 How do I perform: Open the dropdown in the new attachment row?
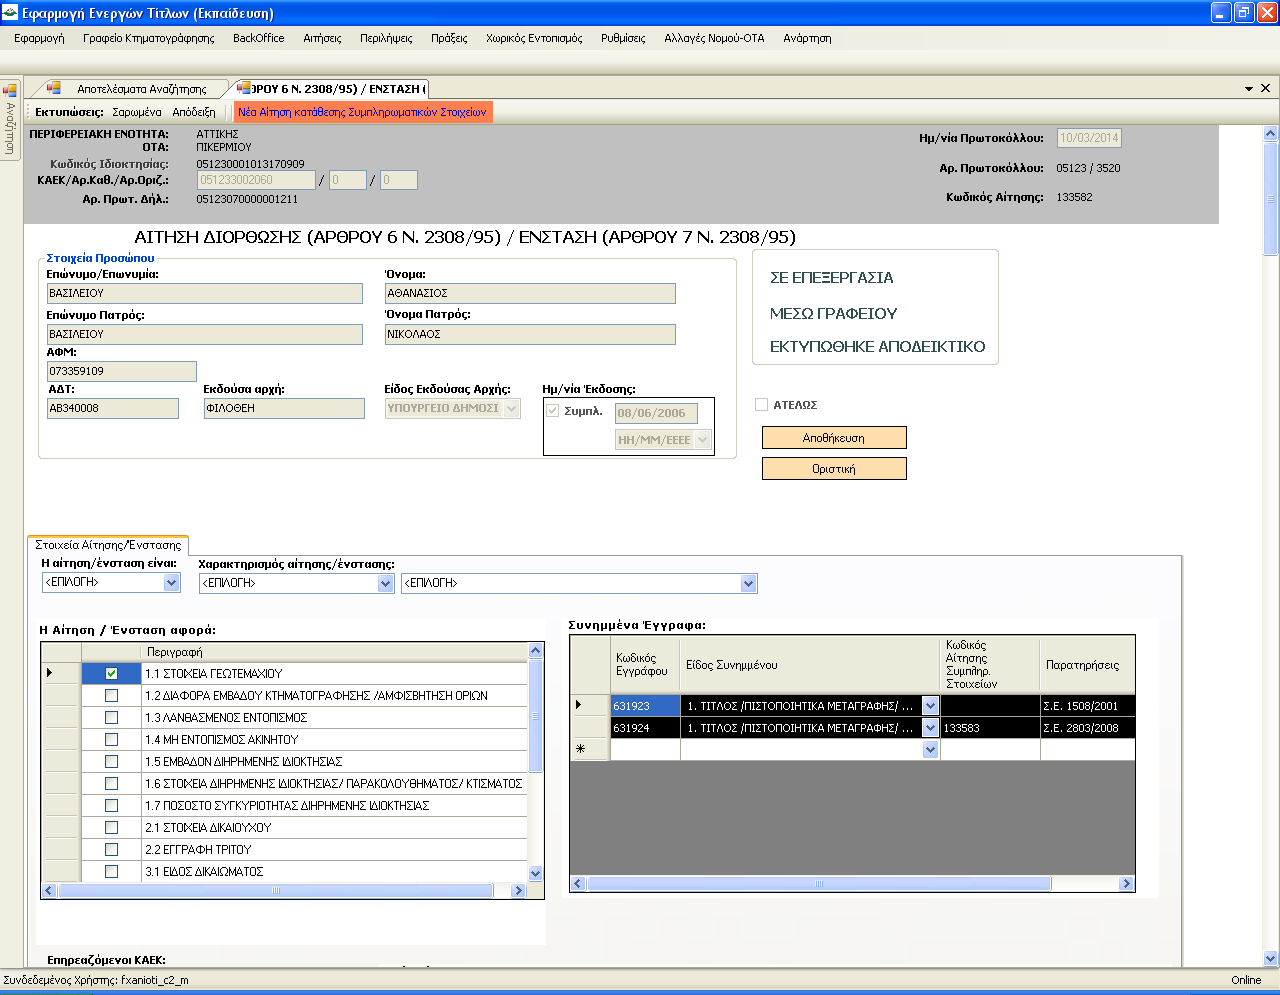(931, 750)
